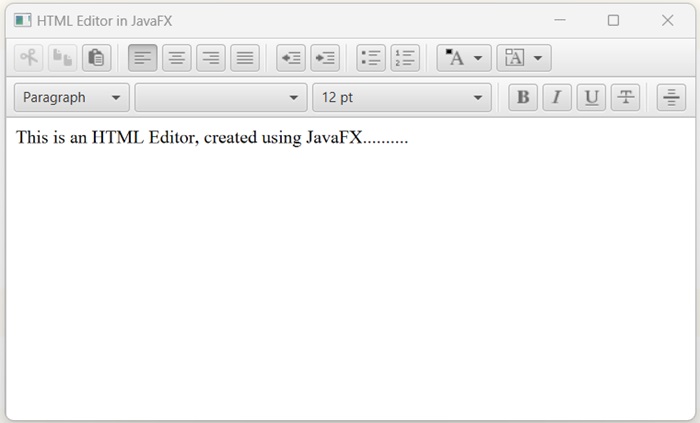Toggle Align Right
The width and height of the screenshot is (700, 423).
[x=211, y=58]
